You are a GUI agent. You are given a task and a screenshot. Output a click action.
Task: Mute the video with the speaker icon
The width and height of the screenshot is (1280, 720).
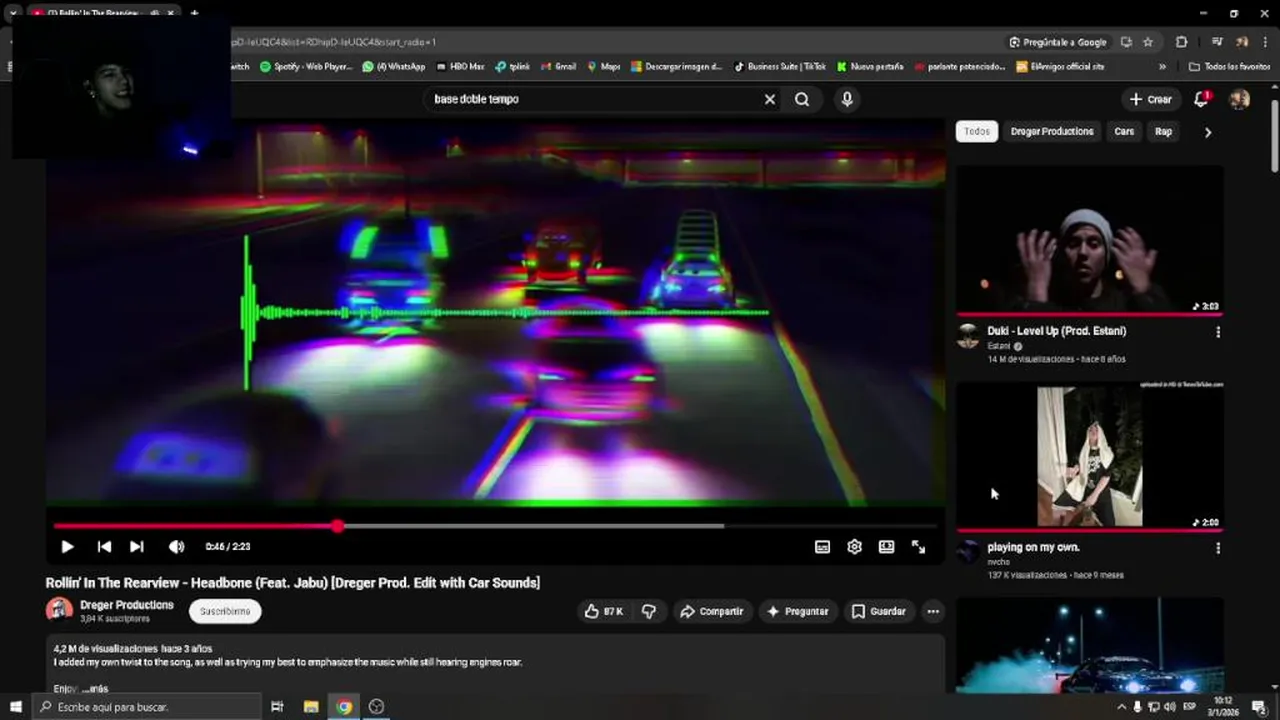coord(177,547)
